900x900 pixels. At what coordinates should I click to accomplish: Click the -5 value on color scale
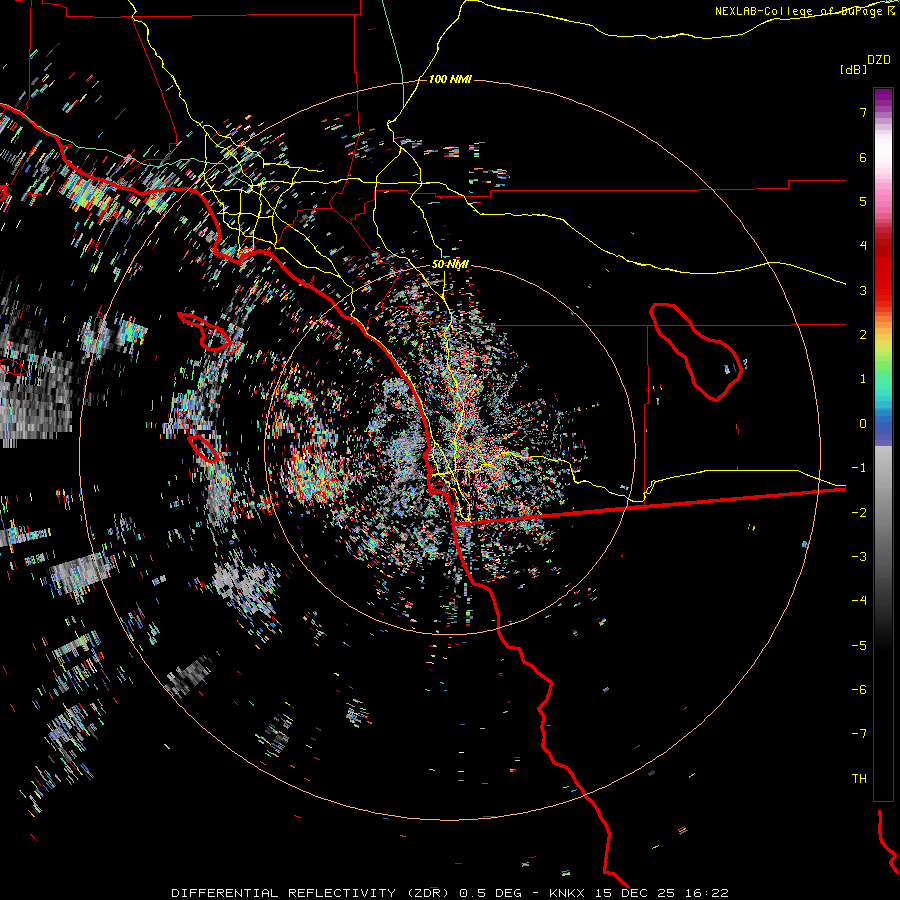coord(859,646)
